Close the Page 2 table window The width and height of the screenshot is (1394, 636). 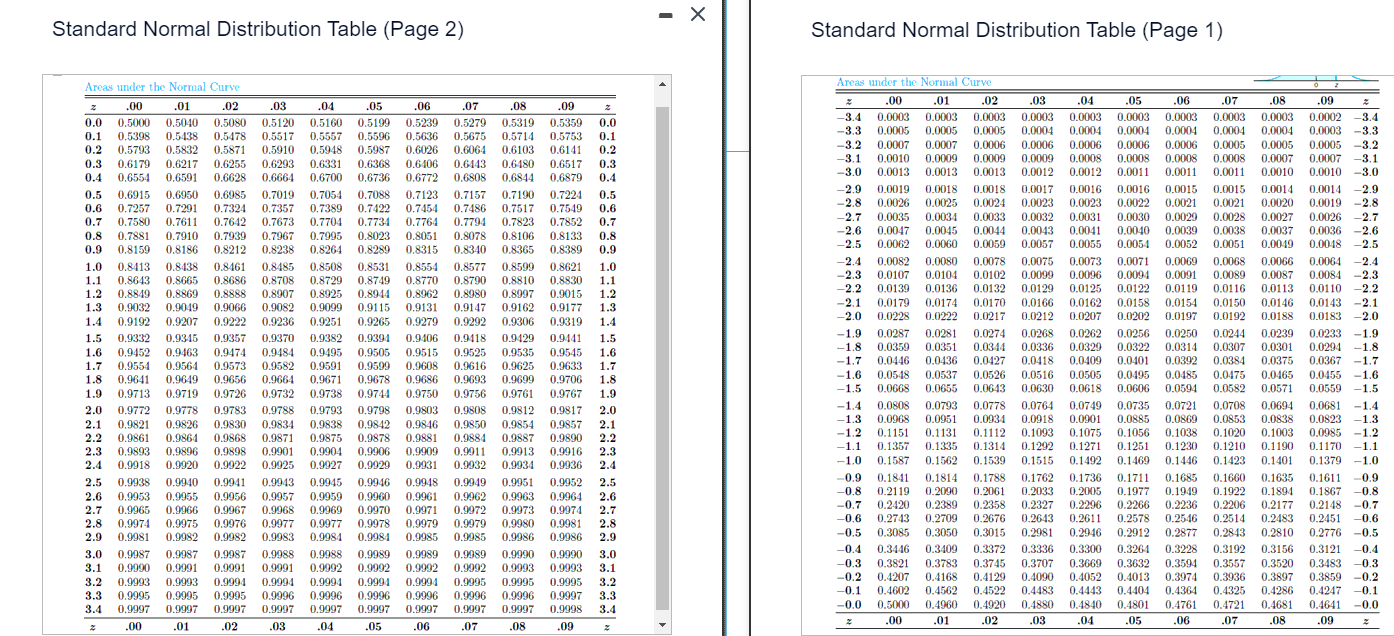coord(699,14)
